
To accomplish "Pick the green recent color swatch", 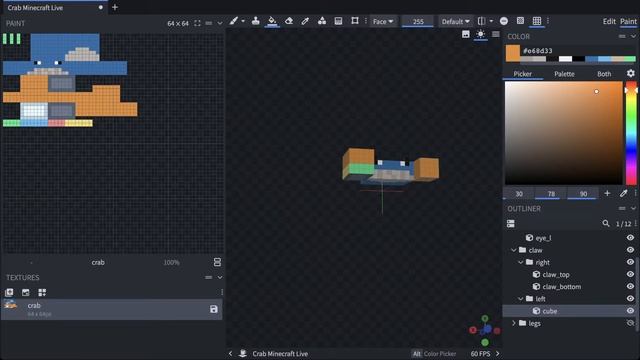I will coord(630,59).
